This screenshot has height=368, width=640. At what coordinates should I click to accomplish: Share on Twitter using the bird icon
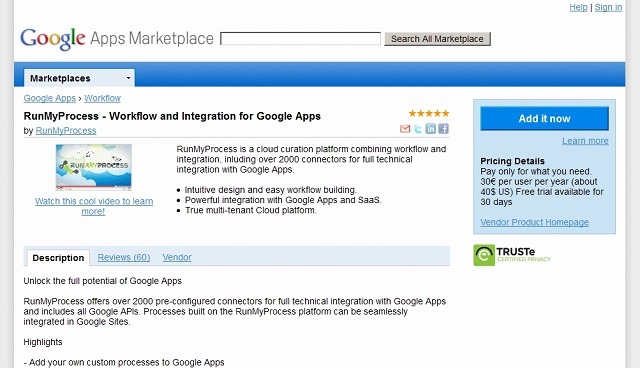[x=418, y=129]
